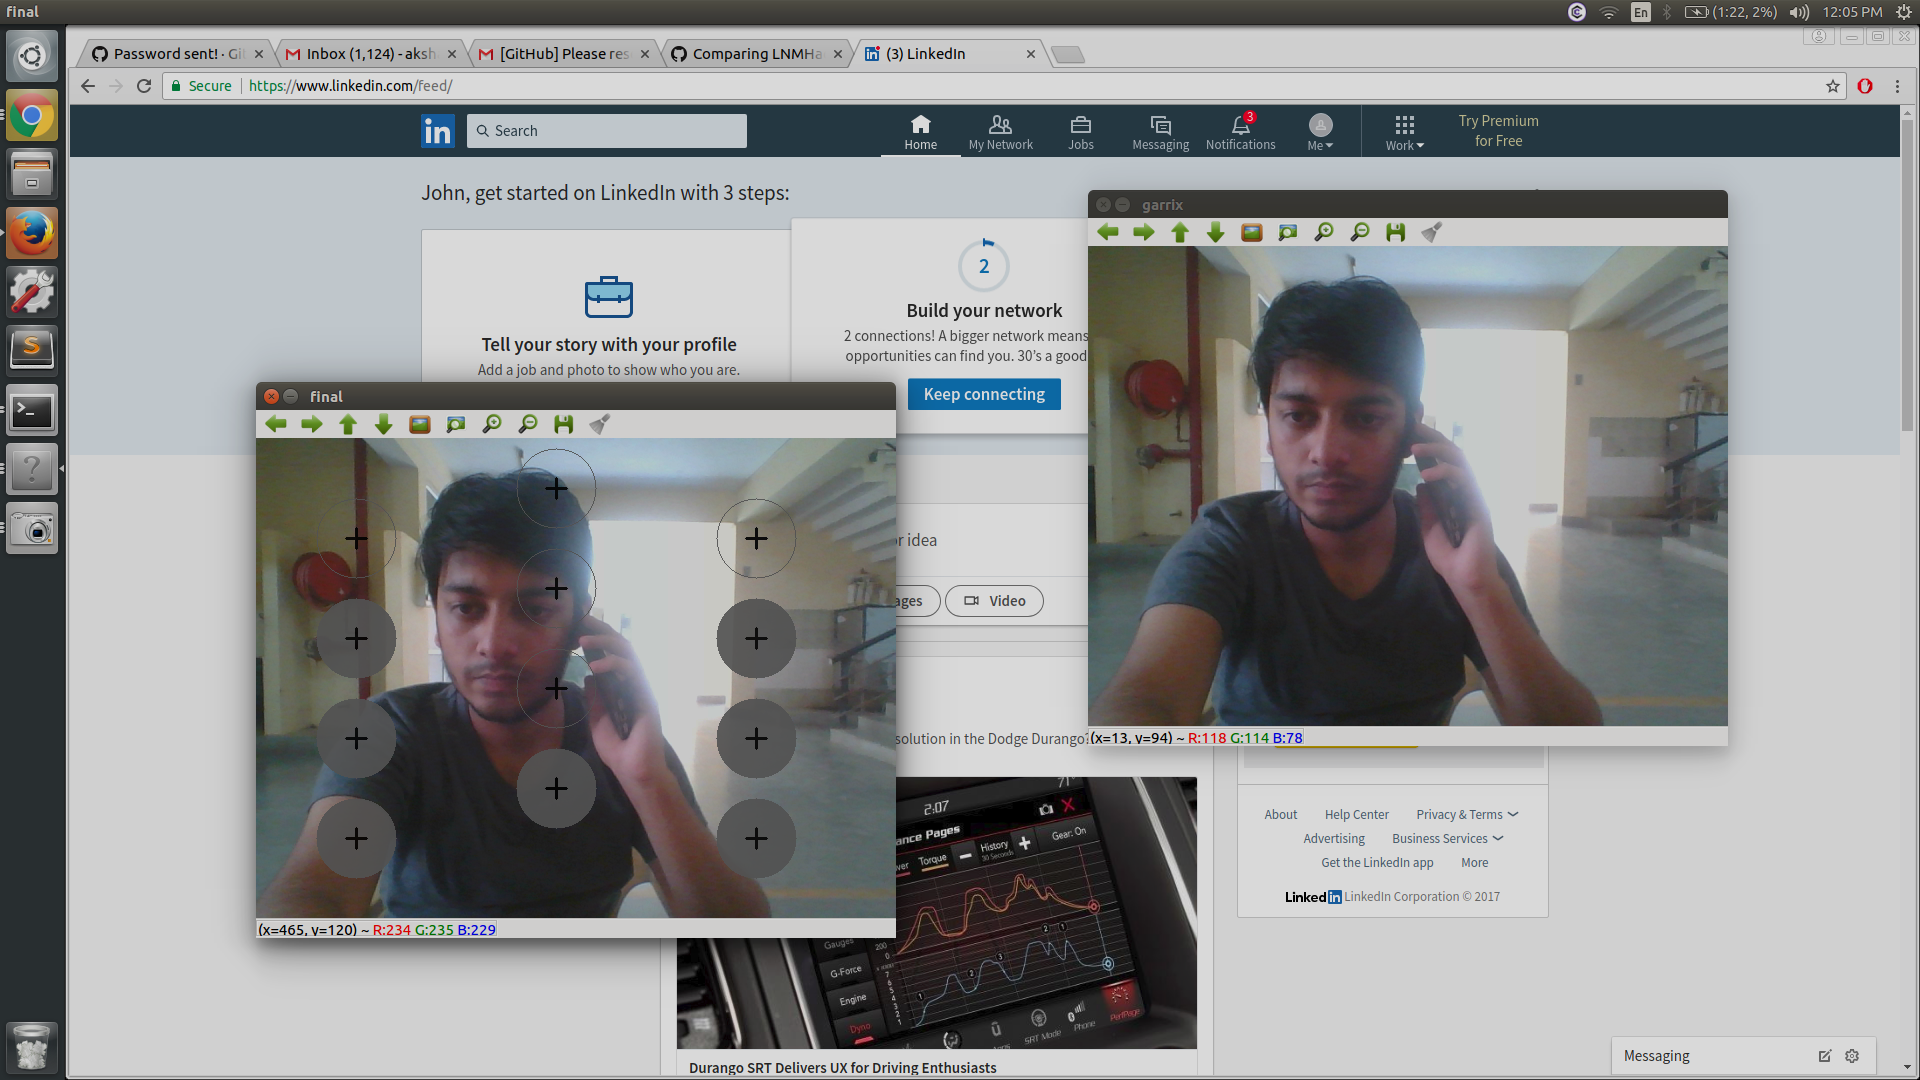Viewport: 1920px width, 1080px height.
Task: Click the Keep connecting button
Action: (984, 394)
